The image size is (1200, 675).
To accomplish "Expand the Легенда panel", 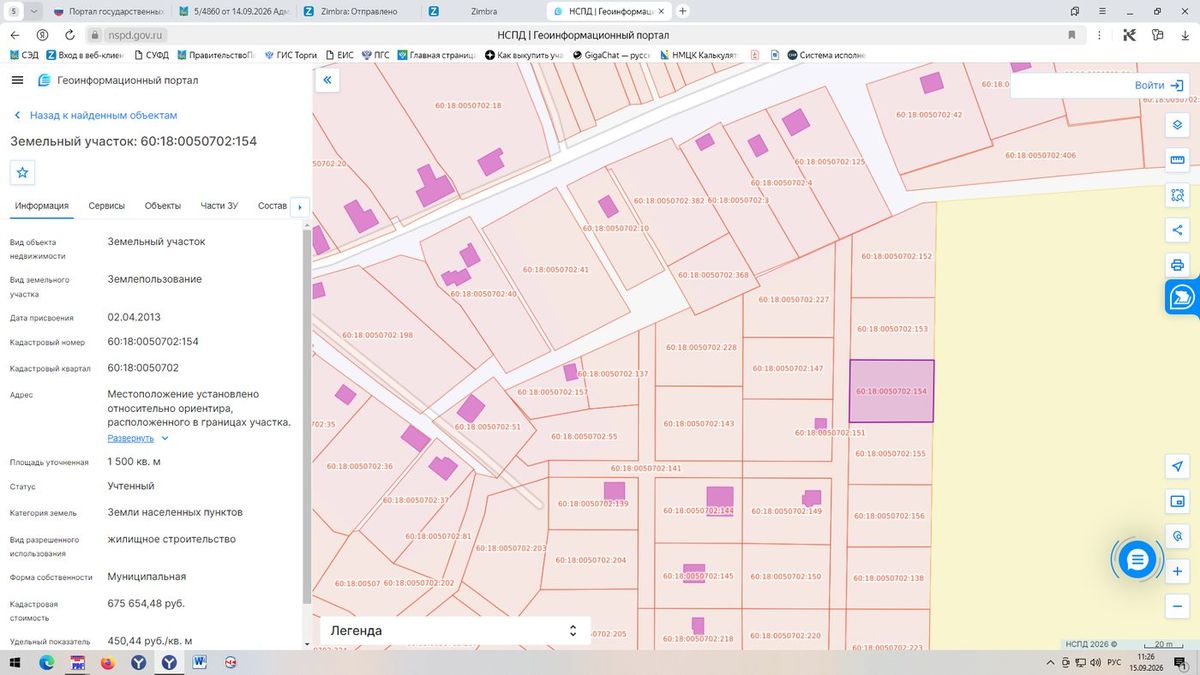I will point(454,631).
